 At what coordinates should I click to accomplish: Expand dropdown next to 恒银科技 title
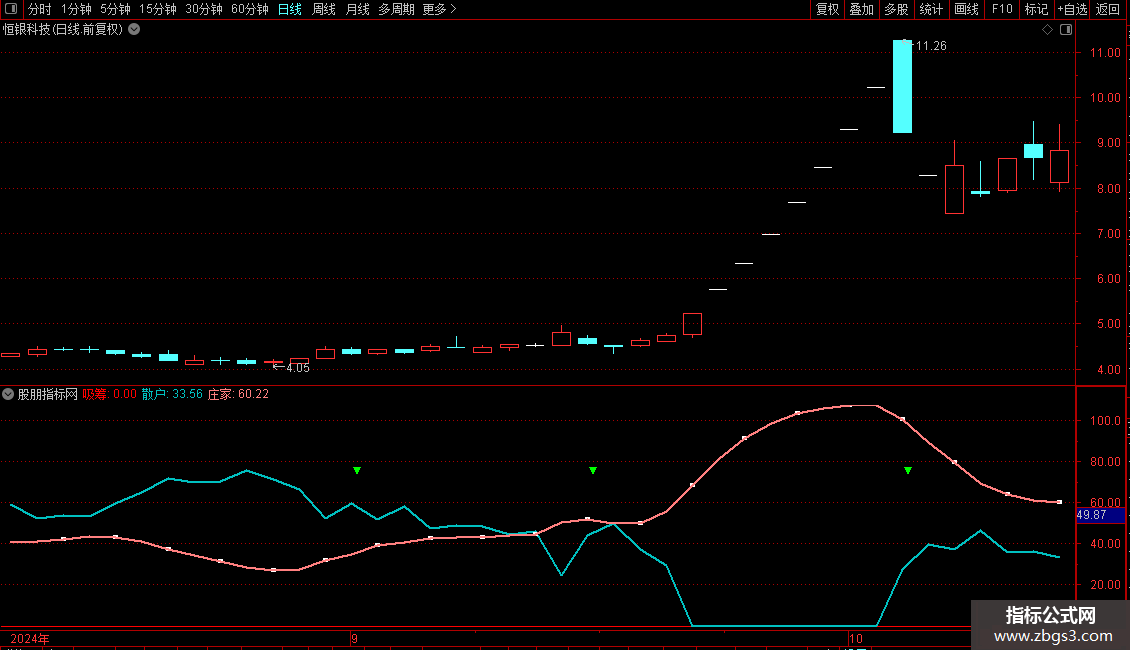pyautogui.click(x=134, y=30)
